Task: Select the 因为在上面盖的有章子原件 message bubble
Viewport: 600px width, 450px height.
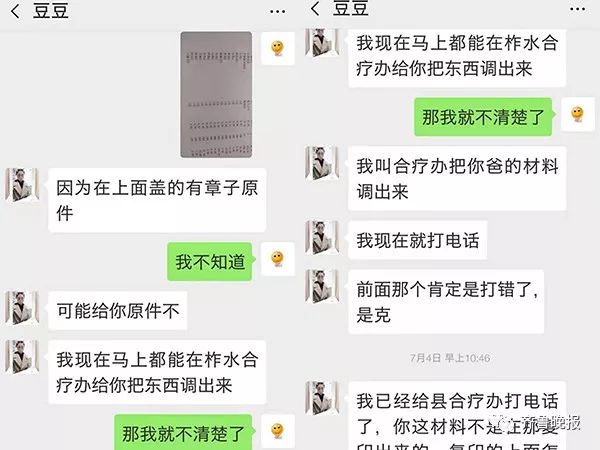Action: 157,200
